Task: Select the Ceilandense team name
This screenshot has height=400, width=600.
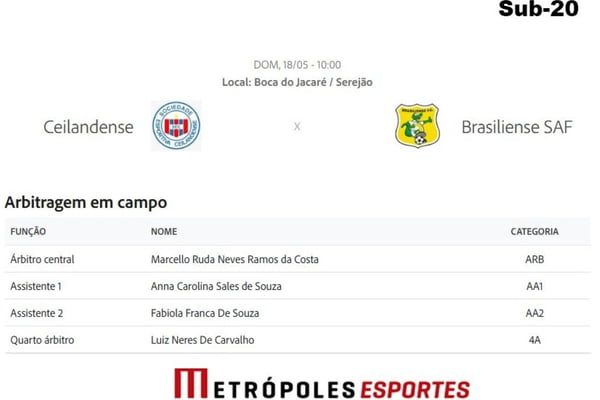Action: coord(88,127)
